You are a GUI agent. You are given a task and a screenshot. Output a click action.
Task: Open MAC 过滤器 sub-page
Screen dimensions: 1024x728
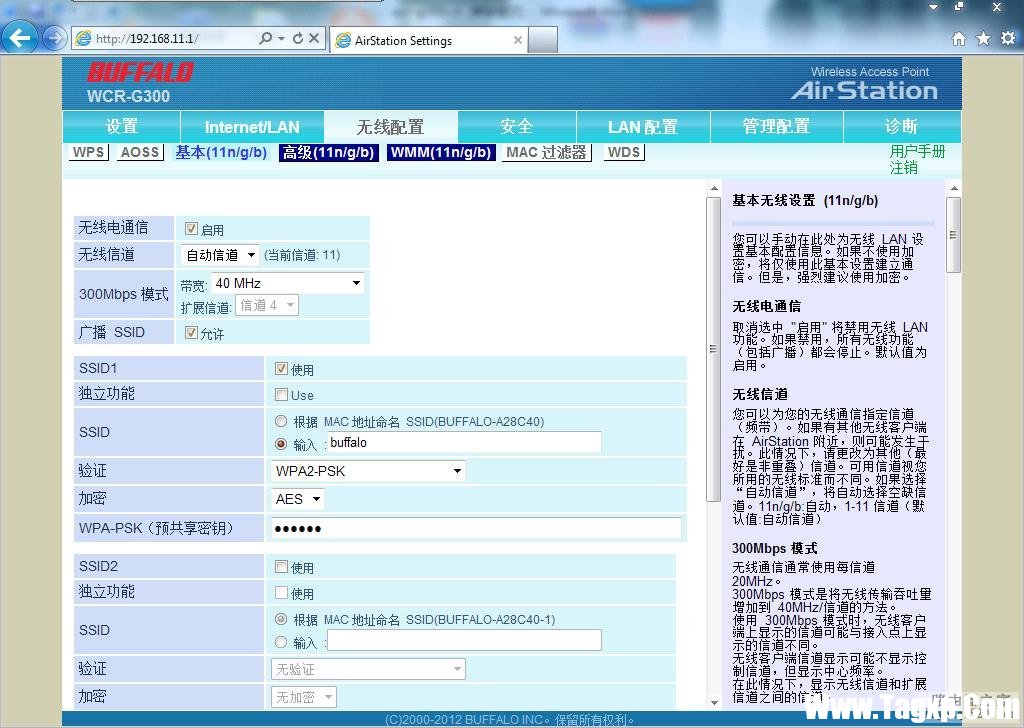pos(547,152)
